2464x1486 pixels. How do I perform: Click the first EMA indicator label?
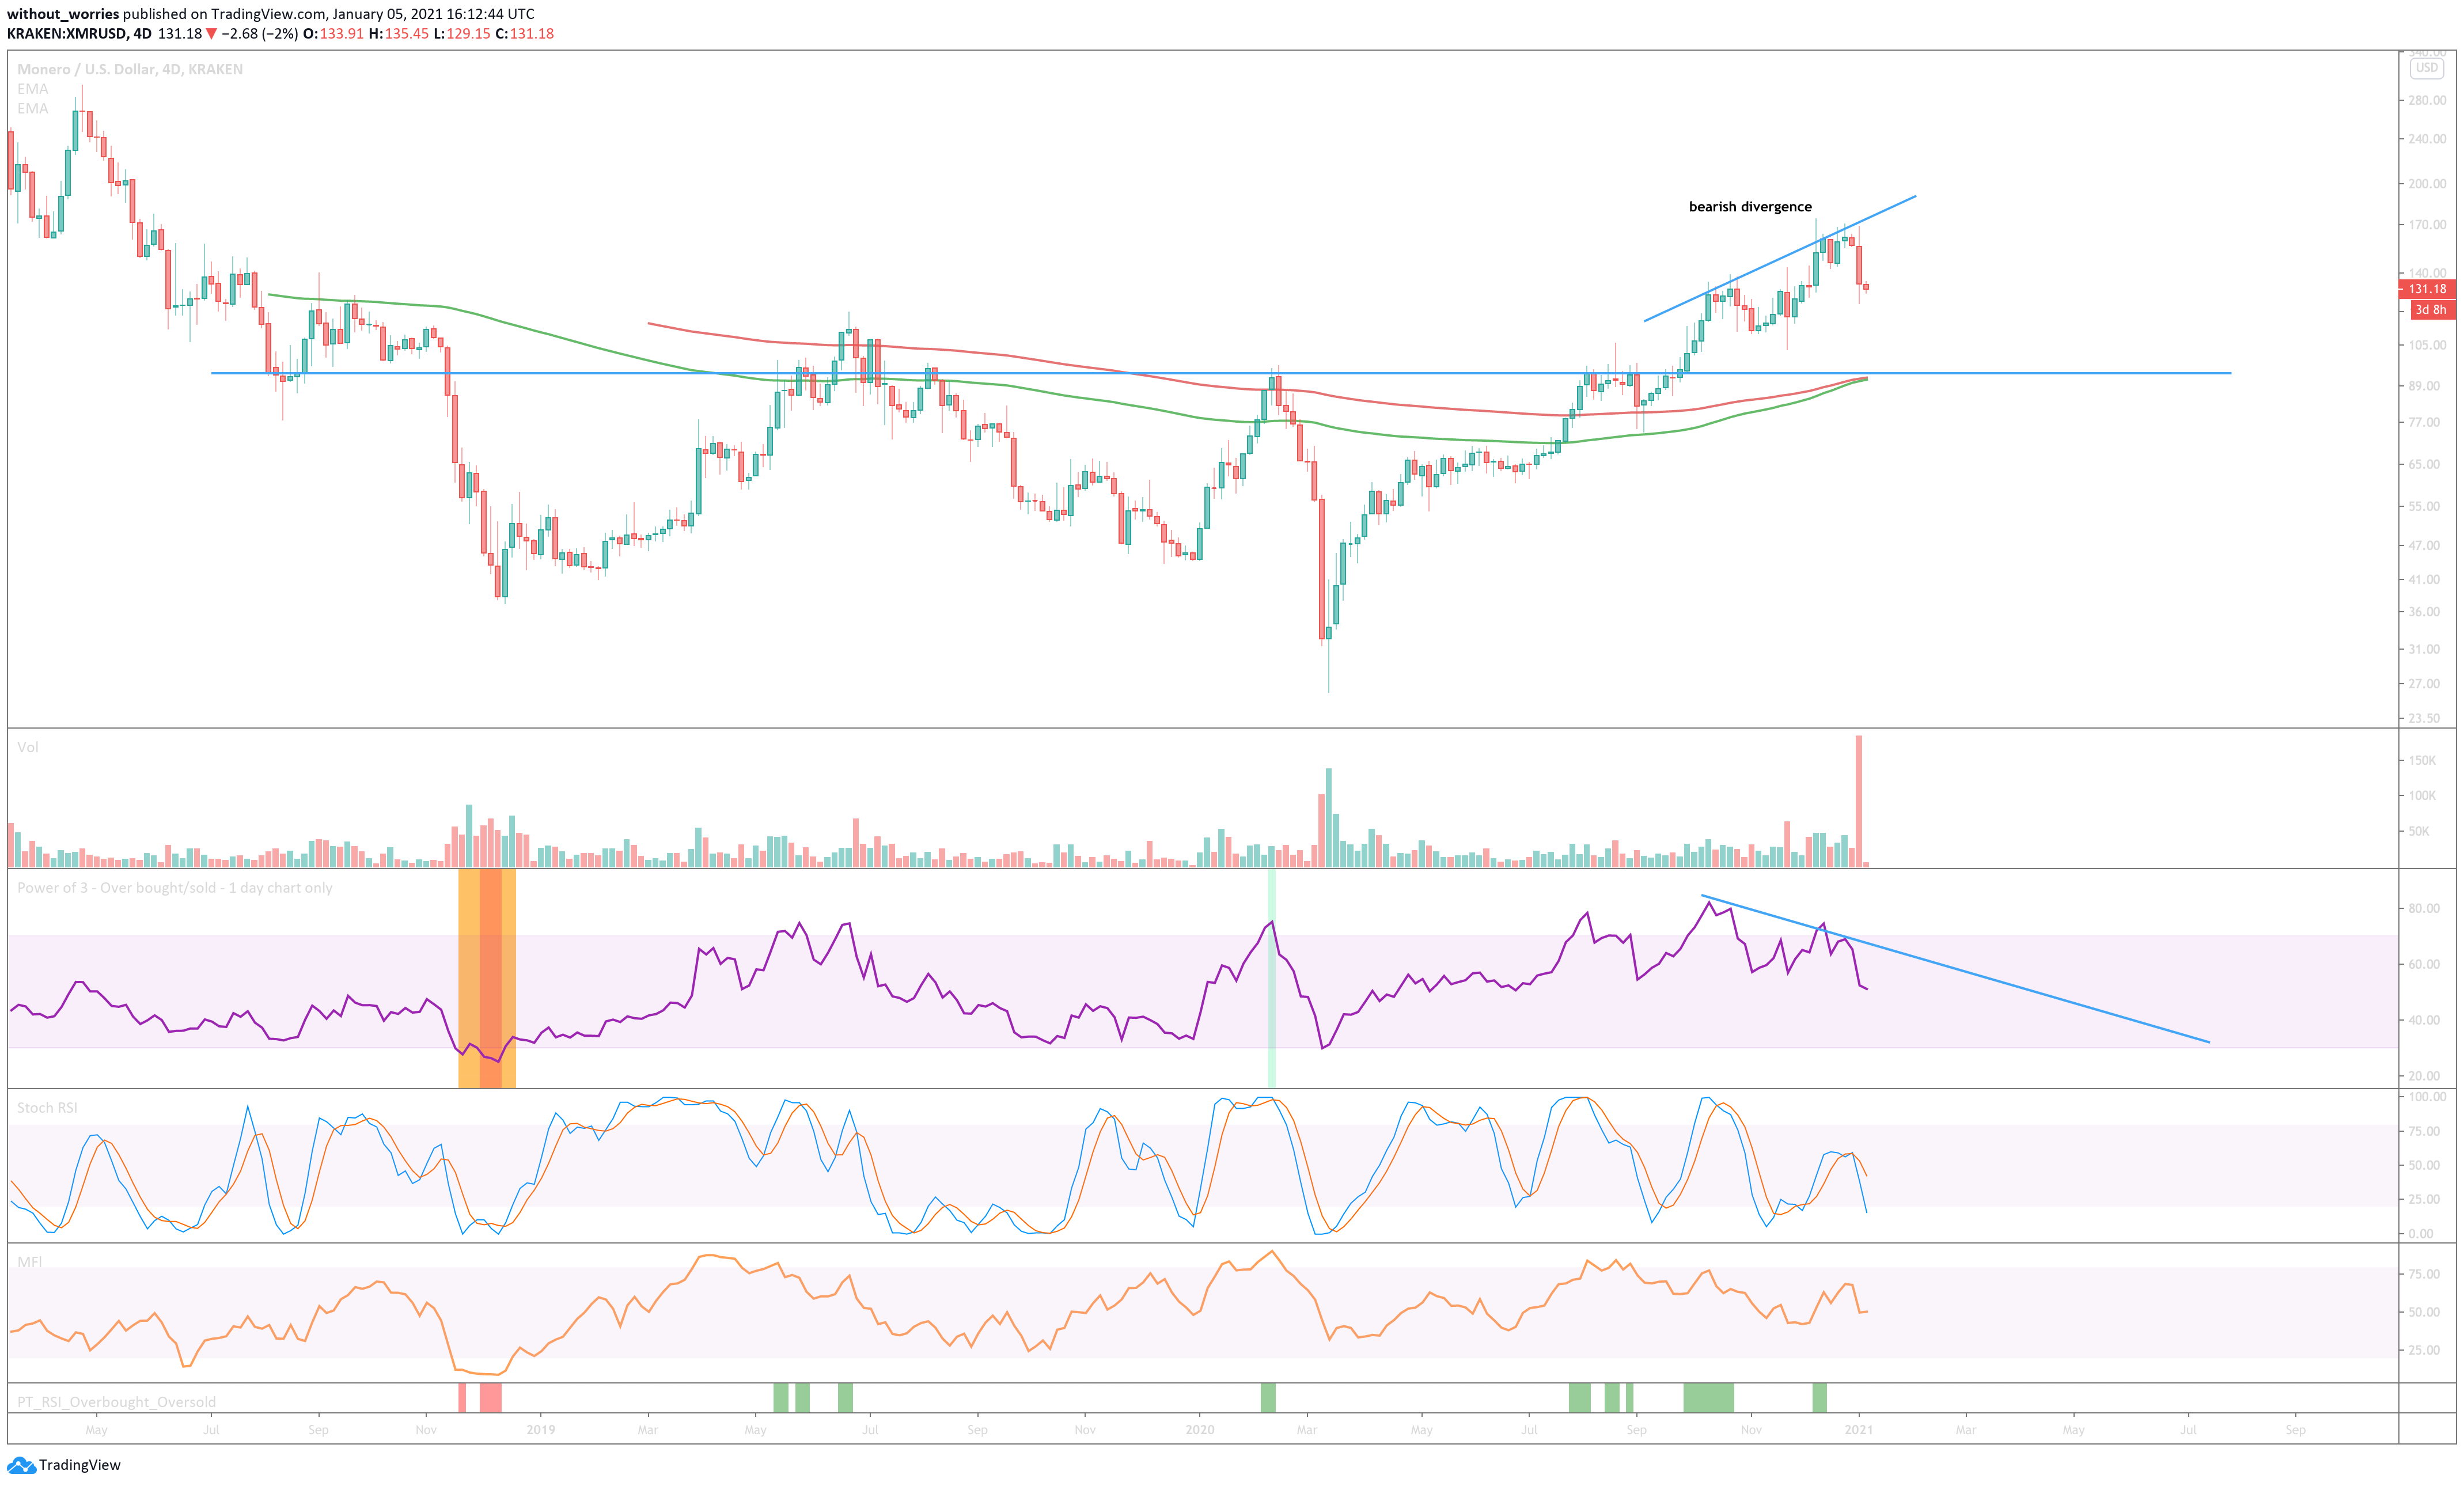(33, 89)
